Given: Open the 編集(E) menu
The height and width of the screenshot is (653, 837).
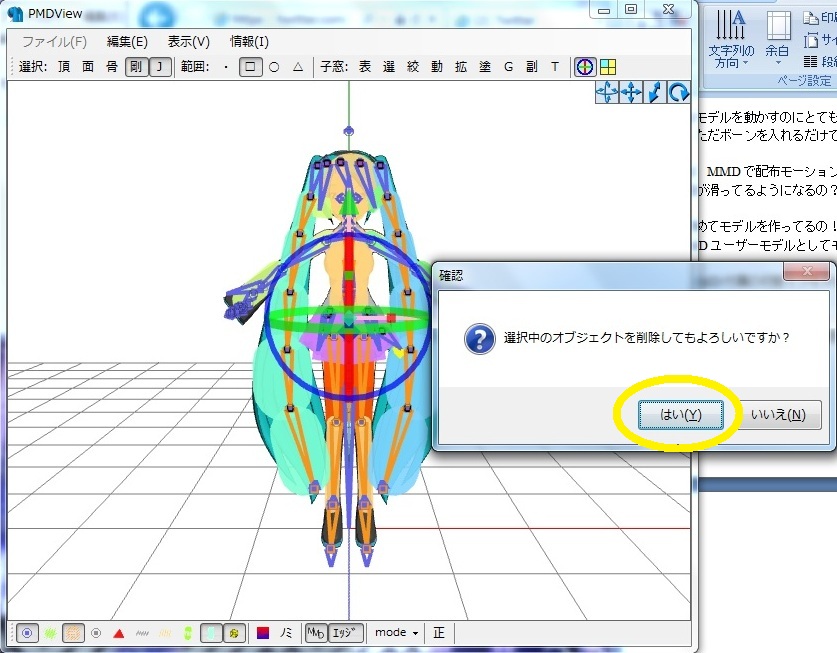Looking at the screenshot, I should [127, 42].
